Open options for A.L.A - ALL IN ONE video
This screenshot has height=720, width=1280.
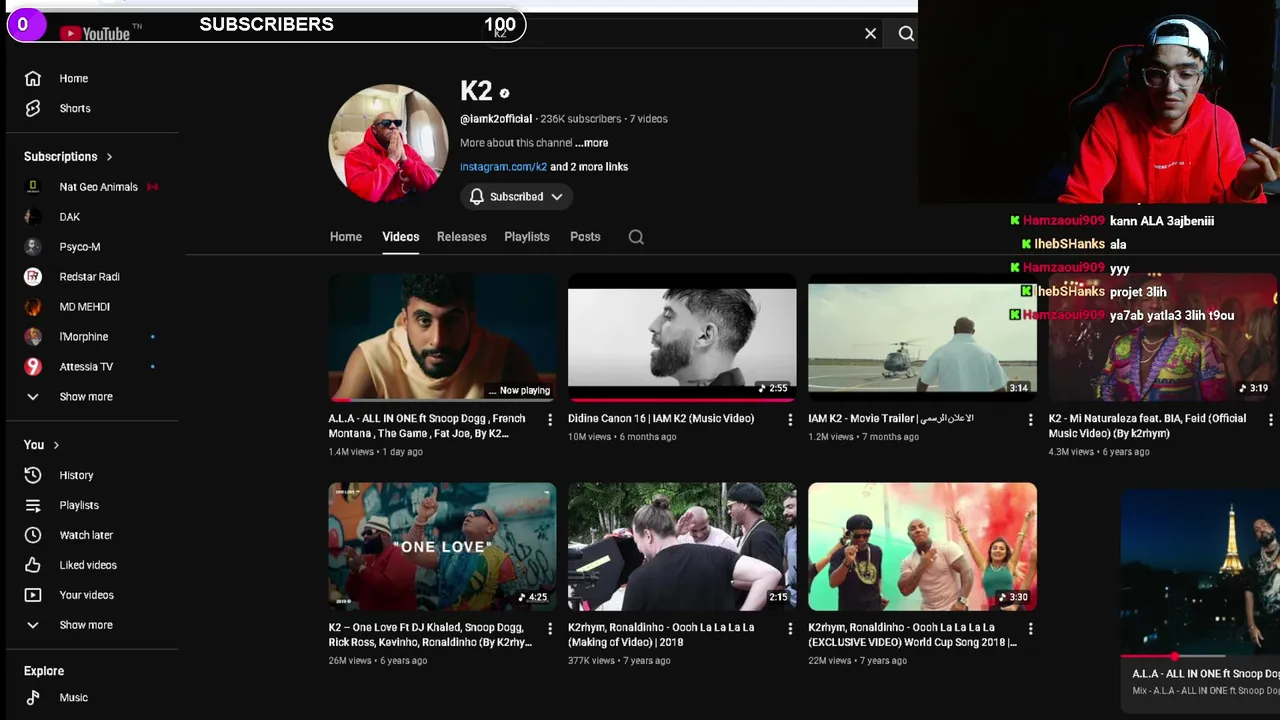click(x=550, y=420)
